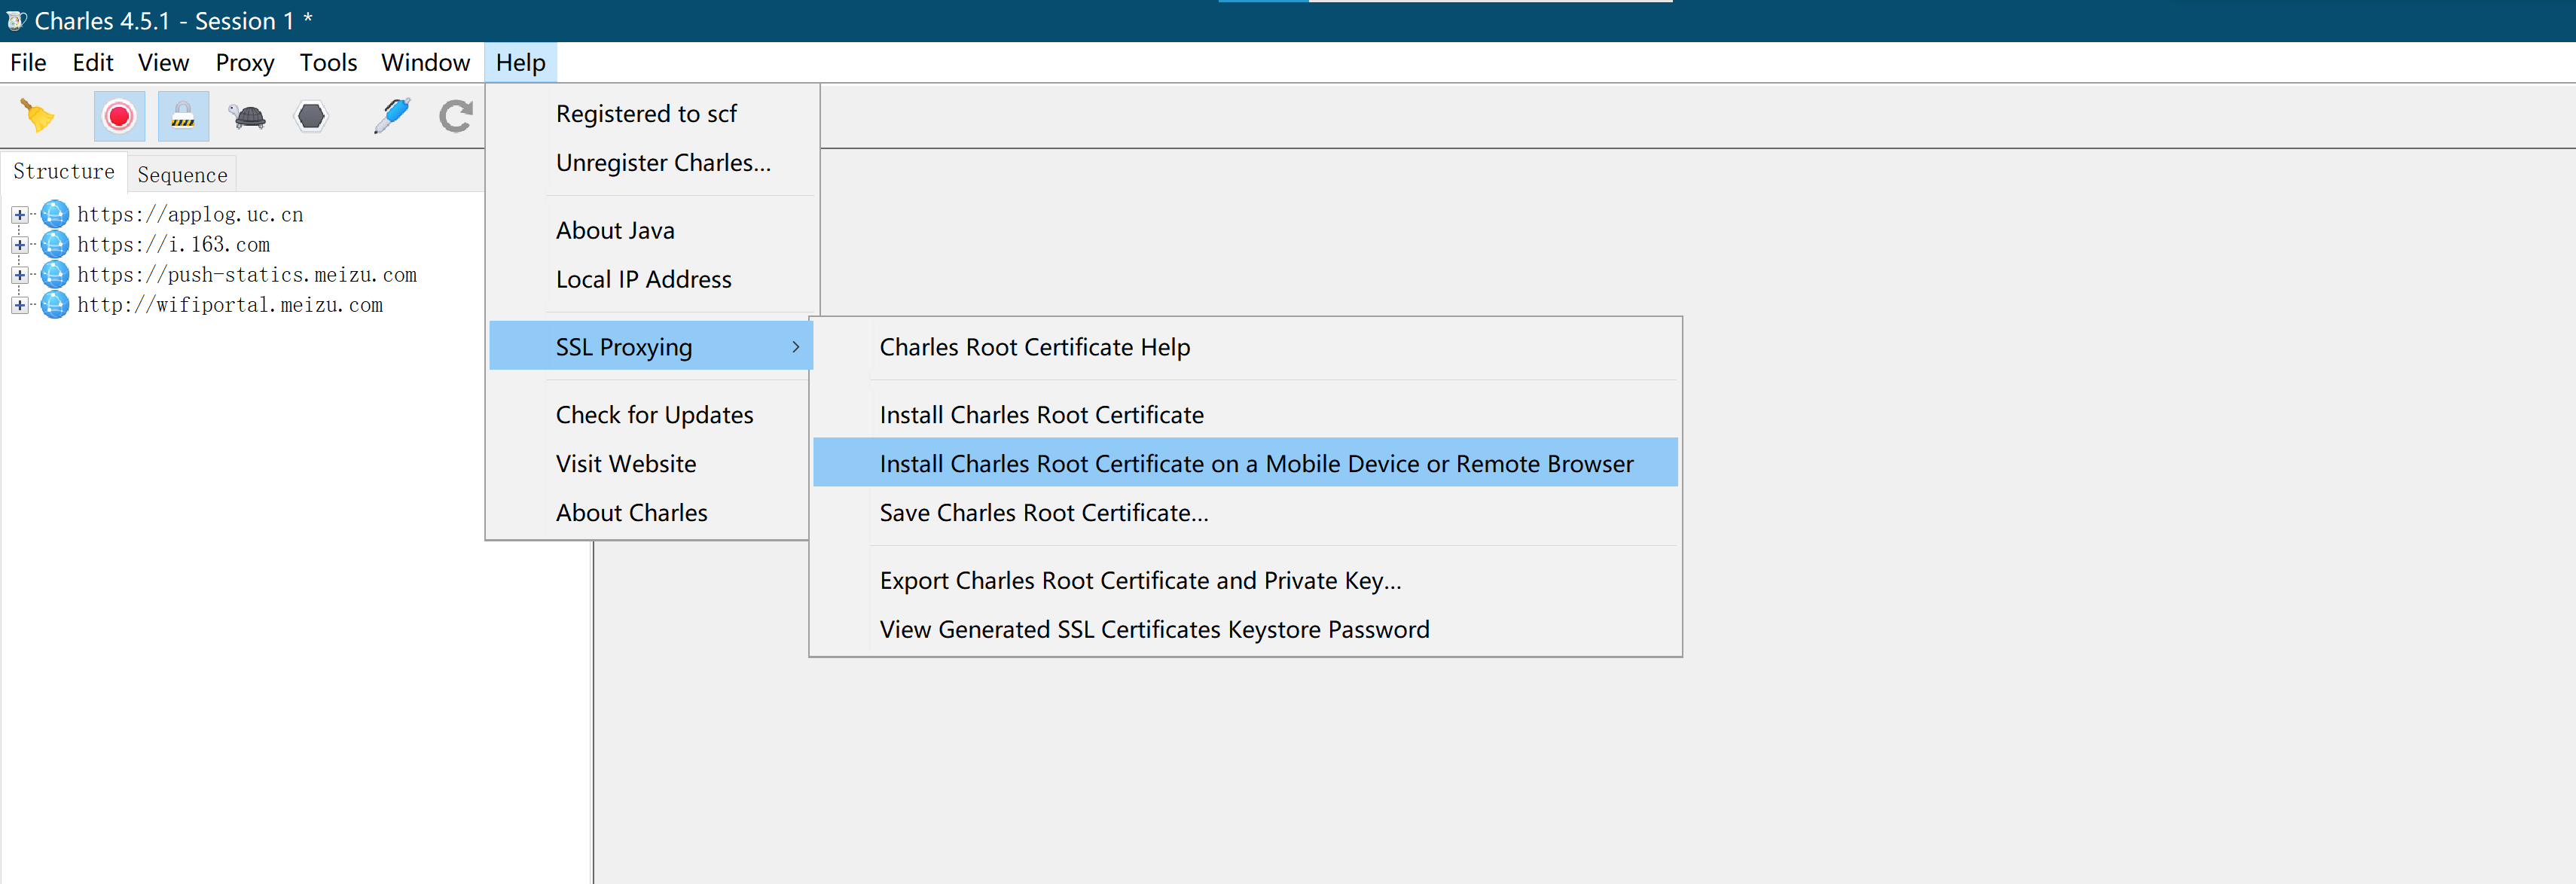Expand the https://i.163.com tree node

click(x=19, y=245)
